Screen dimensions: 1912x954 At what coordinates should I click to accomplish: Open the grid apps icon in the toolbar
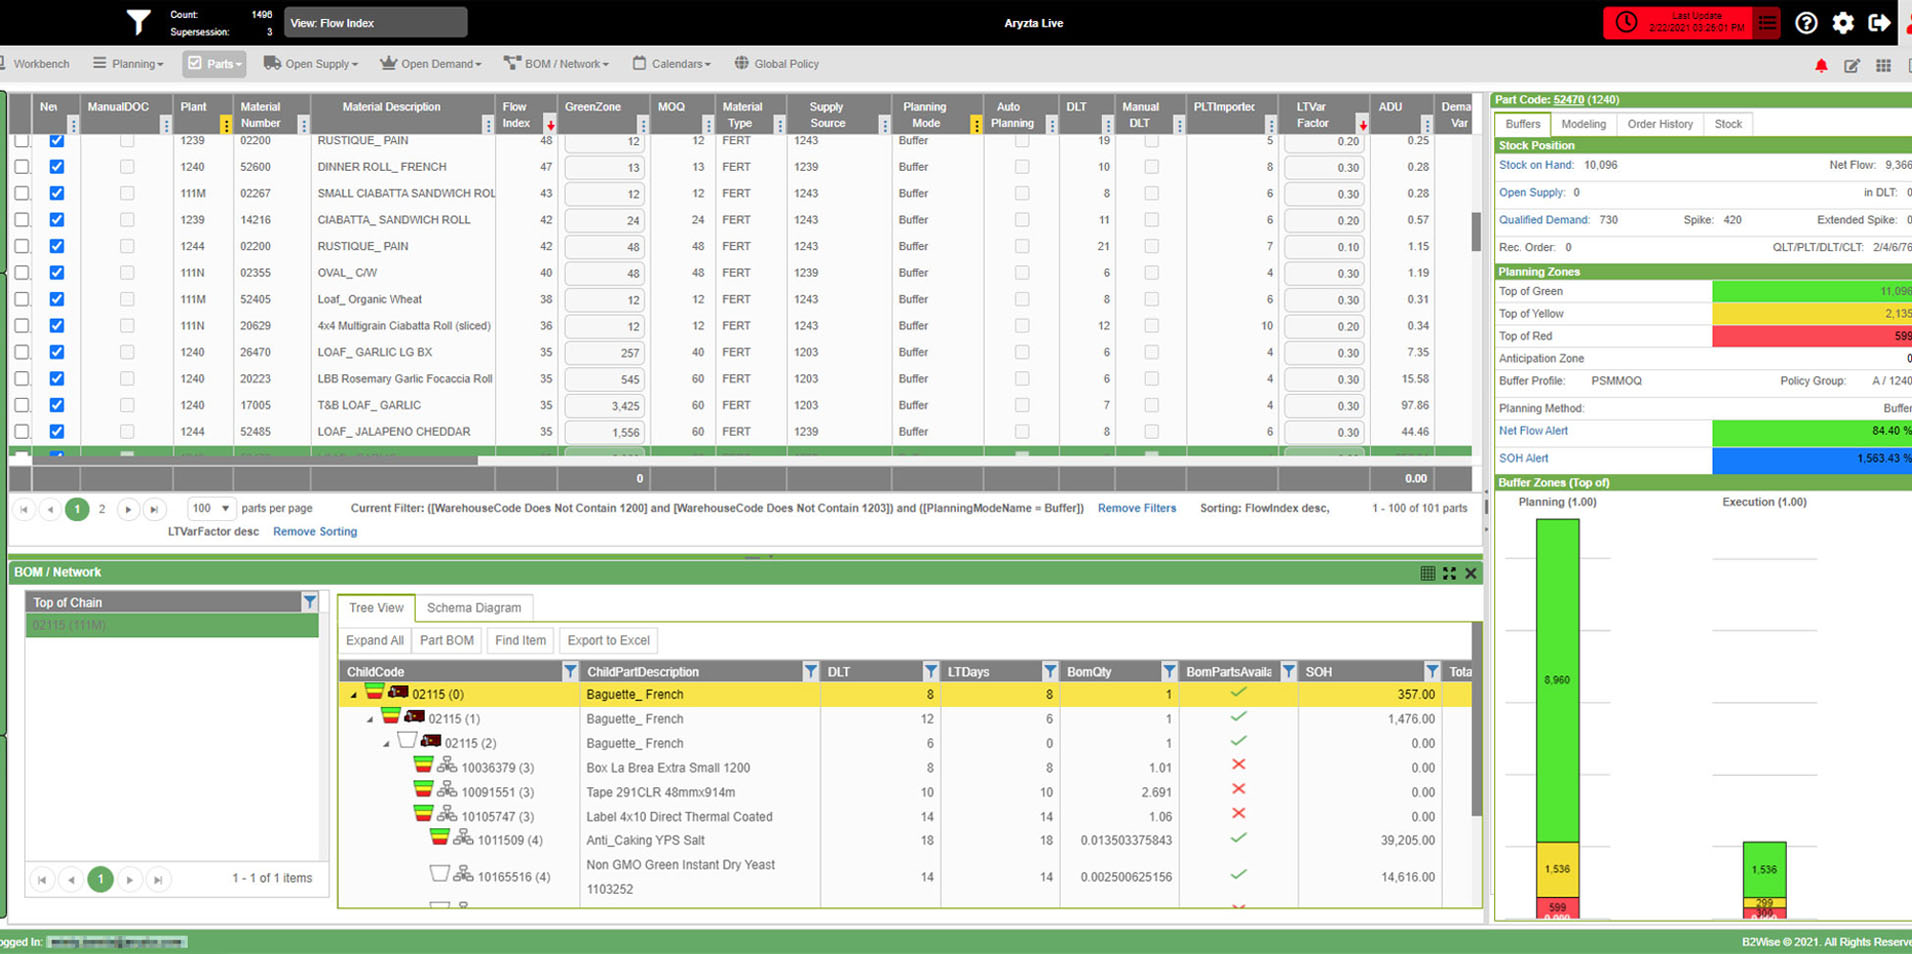(1884, 65)
